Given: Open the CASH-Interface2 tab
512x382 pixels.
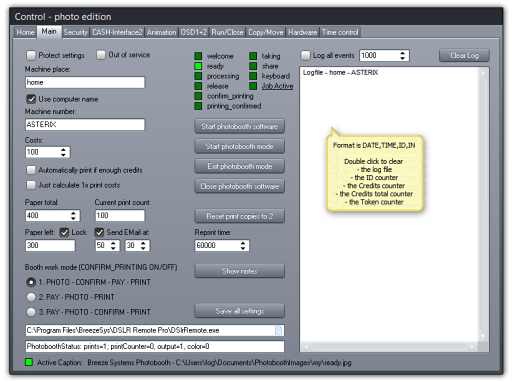Looking at the screenshot, I should tap(117, 32).
